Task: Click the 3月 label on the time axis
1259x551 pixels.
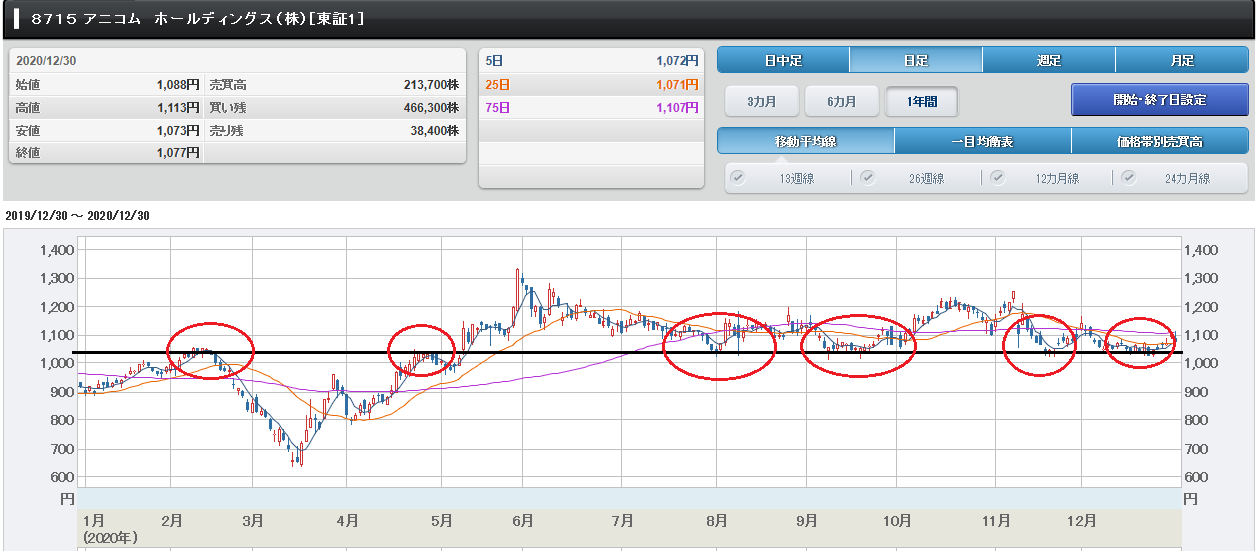Action: 252,521
